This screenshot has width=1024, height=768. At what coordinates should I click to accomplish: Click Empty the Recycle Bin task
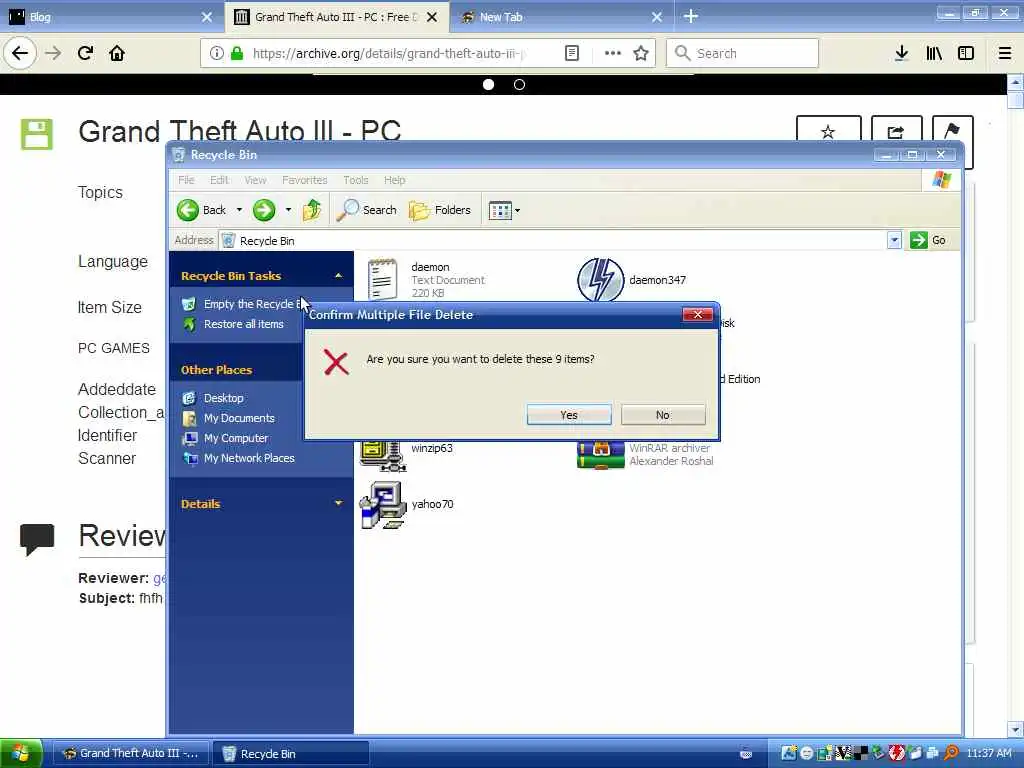click(x=244, y=304)
